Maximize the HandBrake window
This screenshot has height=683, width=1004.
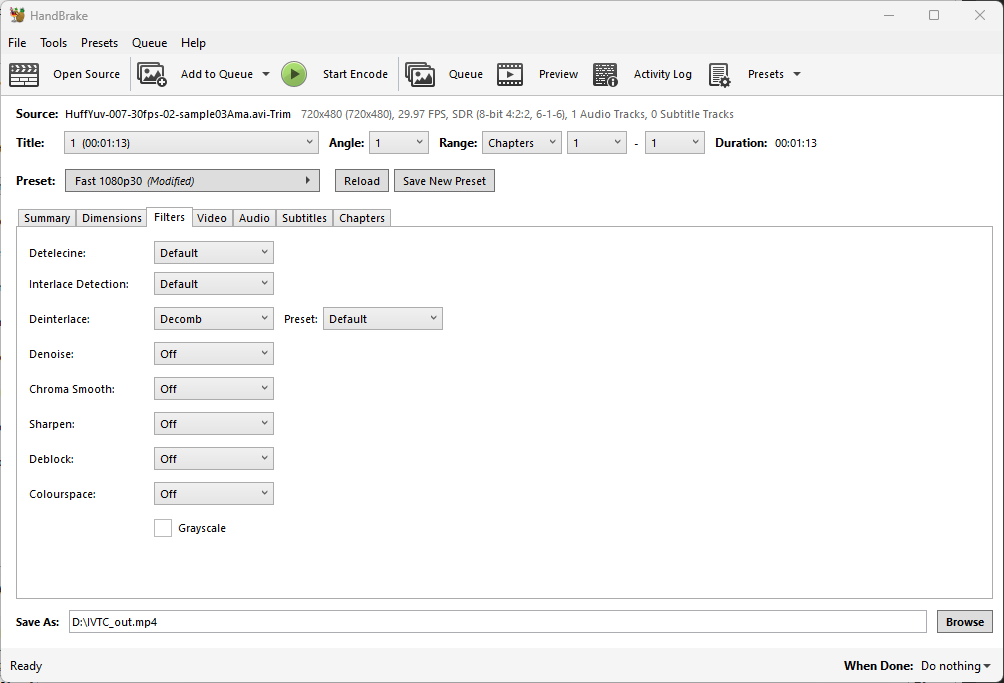tap(934, 15)
